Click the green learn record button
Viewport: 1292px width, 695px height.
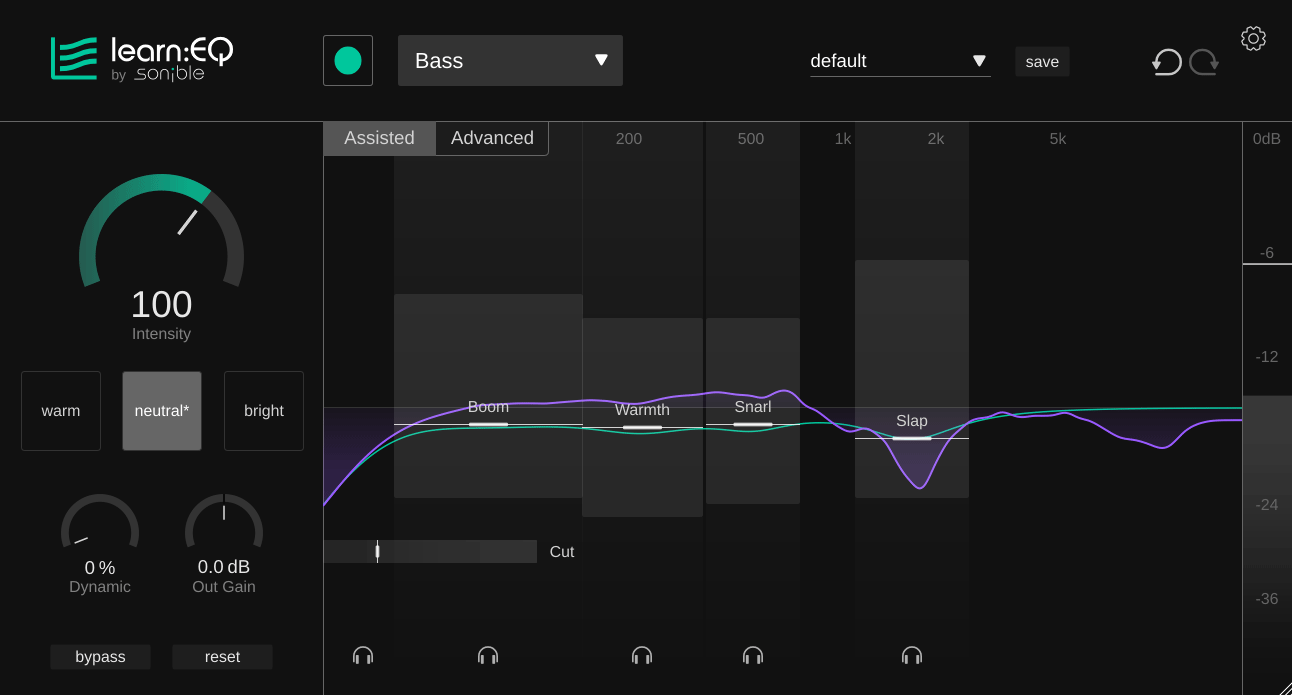point(348,61)
